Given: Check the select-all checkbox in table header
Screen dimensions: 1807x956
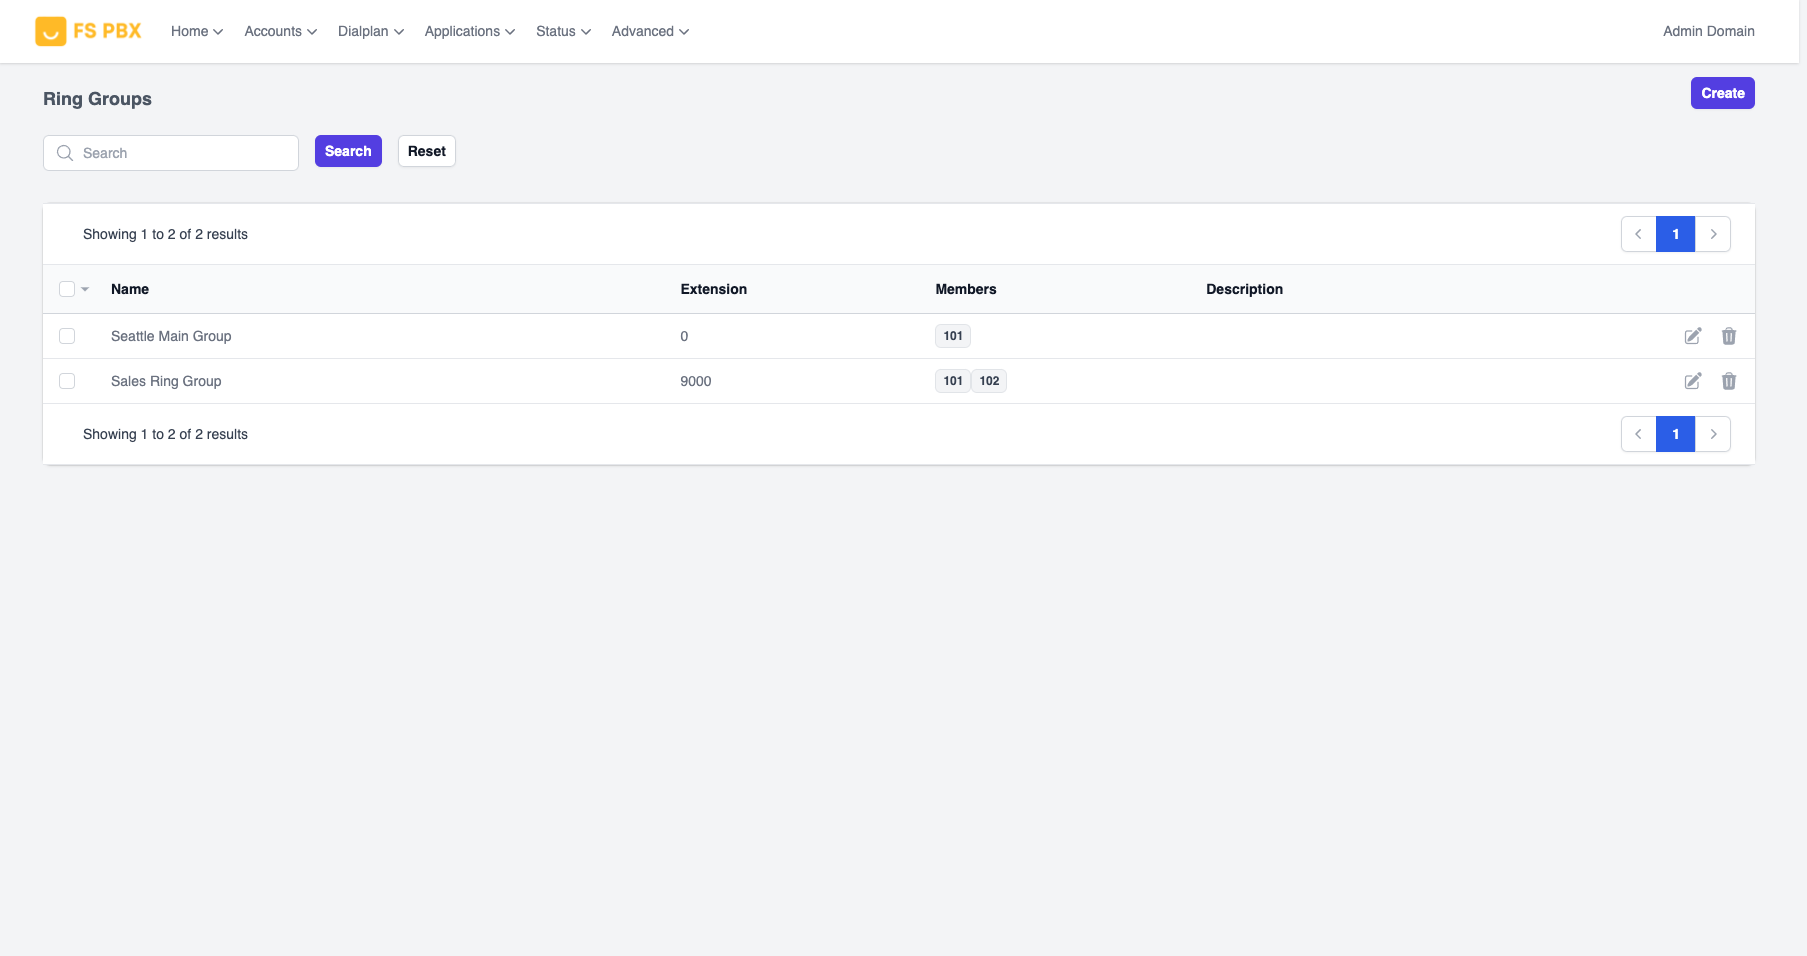Looking at the screenshot, I should 66,288.
